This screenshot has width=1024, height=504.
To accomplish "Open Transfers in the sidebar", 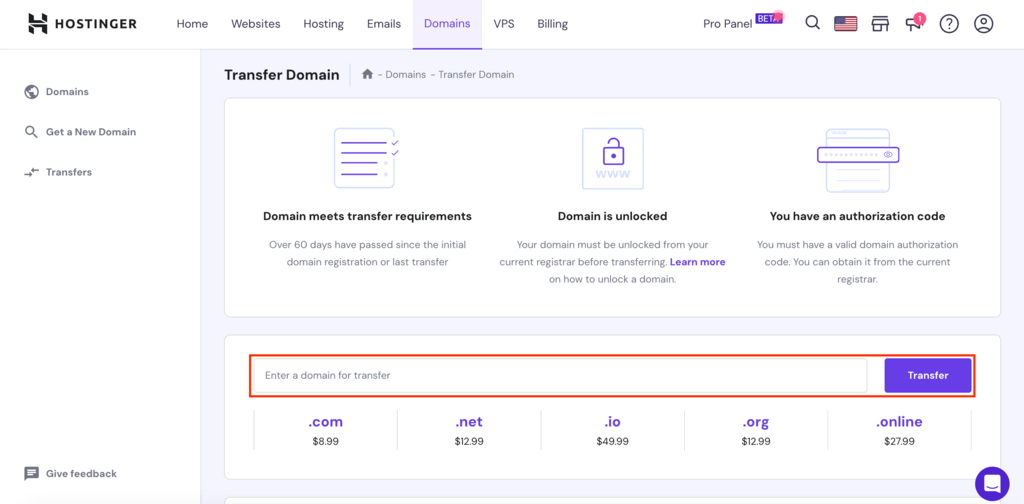I will coord(68,172).
